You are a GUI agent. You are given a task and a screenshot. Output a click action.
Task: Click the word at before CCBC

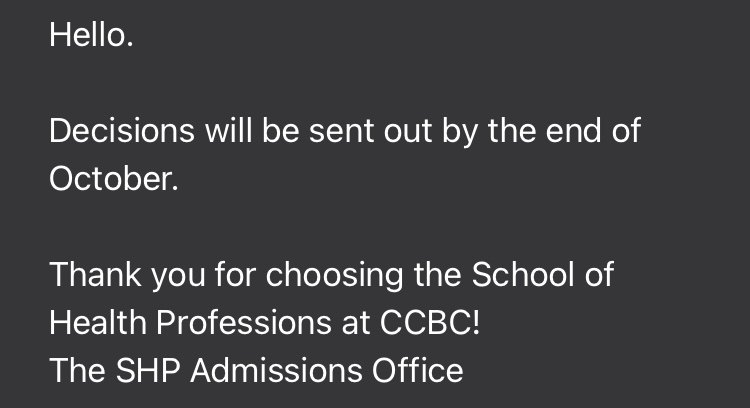tap(355, 322)
